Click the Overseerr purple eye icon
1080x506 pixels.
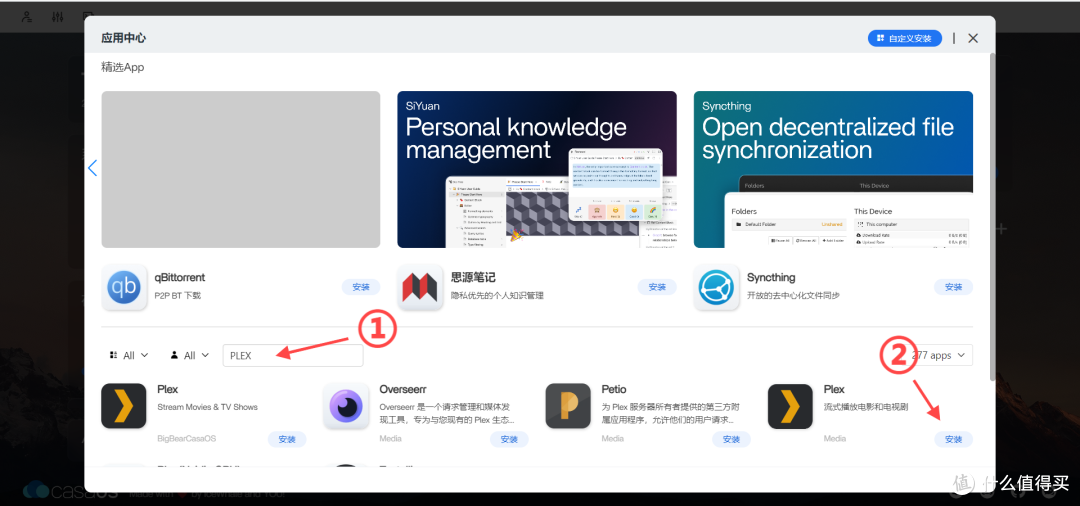346,406
